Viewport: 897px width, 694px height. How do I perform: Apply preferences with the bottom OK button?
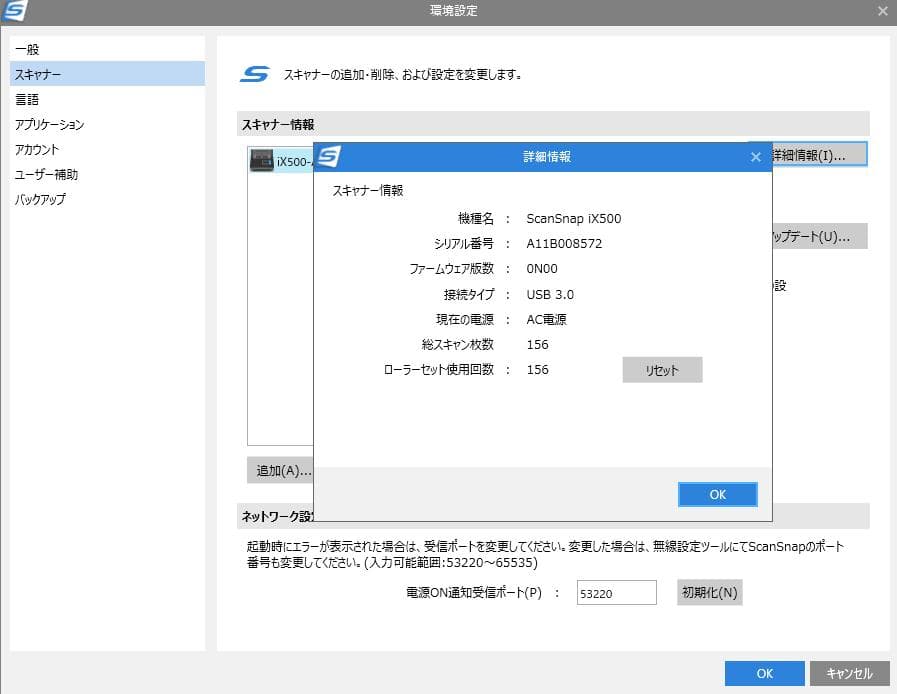click(x=764, y=673)
